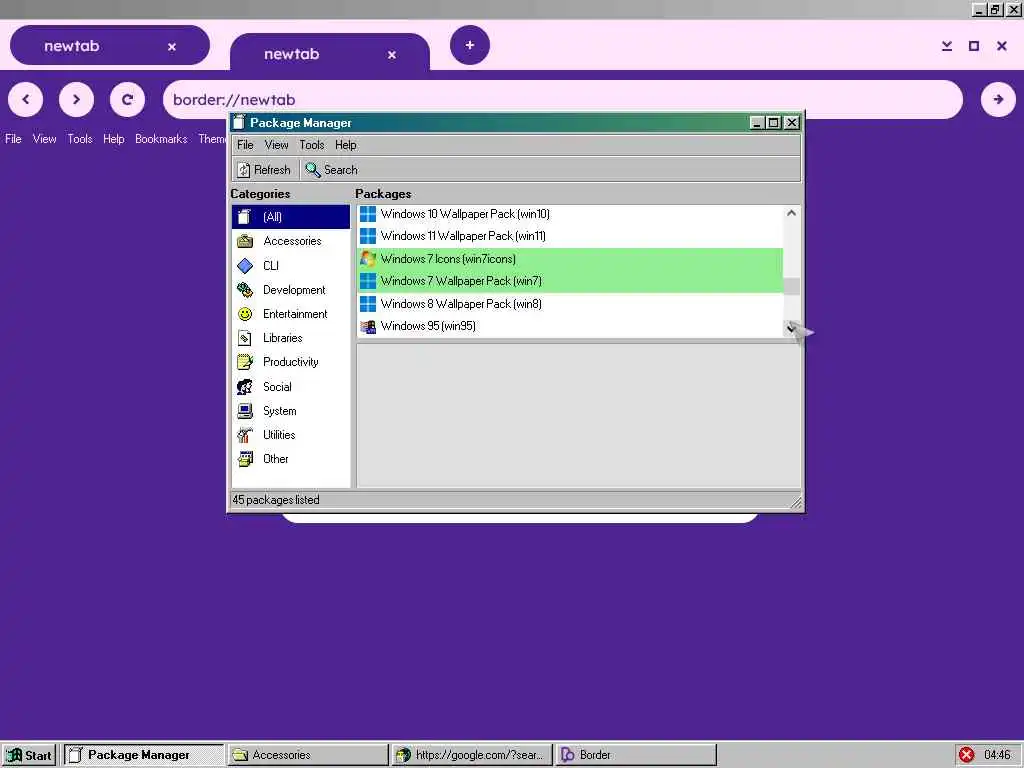Image resolution: width=1024 pixels, height=768 pixels.
Task: Open the browser Bookmarks menu
Action: click(x=161, y=139)
